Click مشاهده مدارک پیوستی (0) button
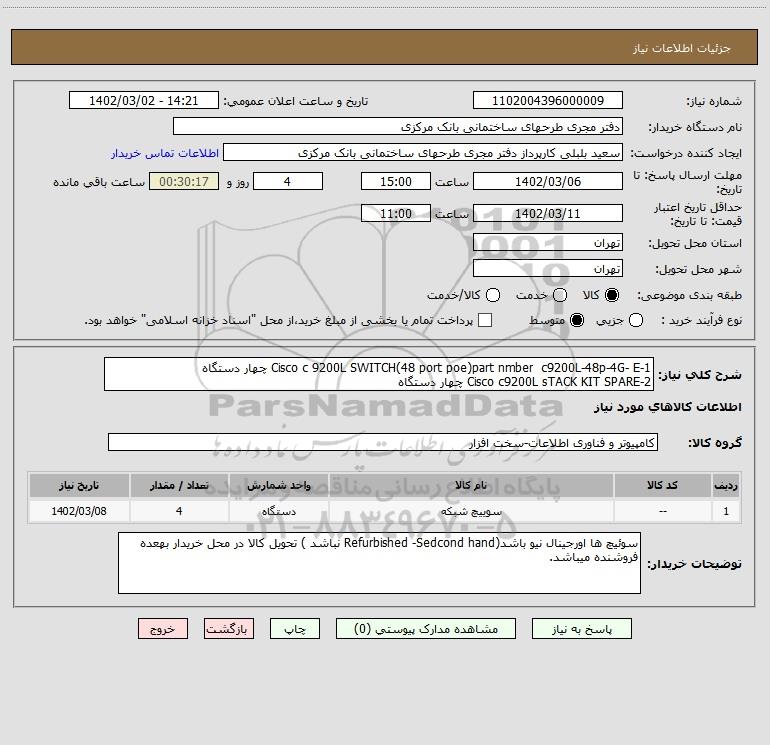 (426, 629)
